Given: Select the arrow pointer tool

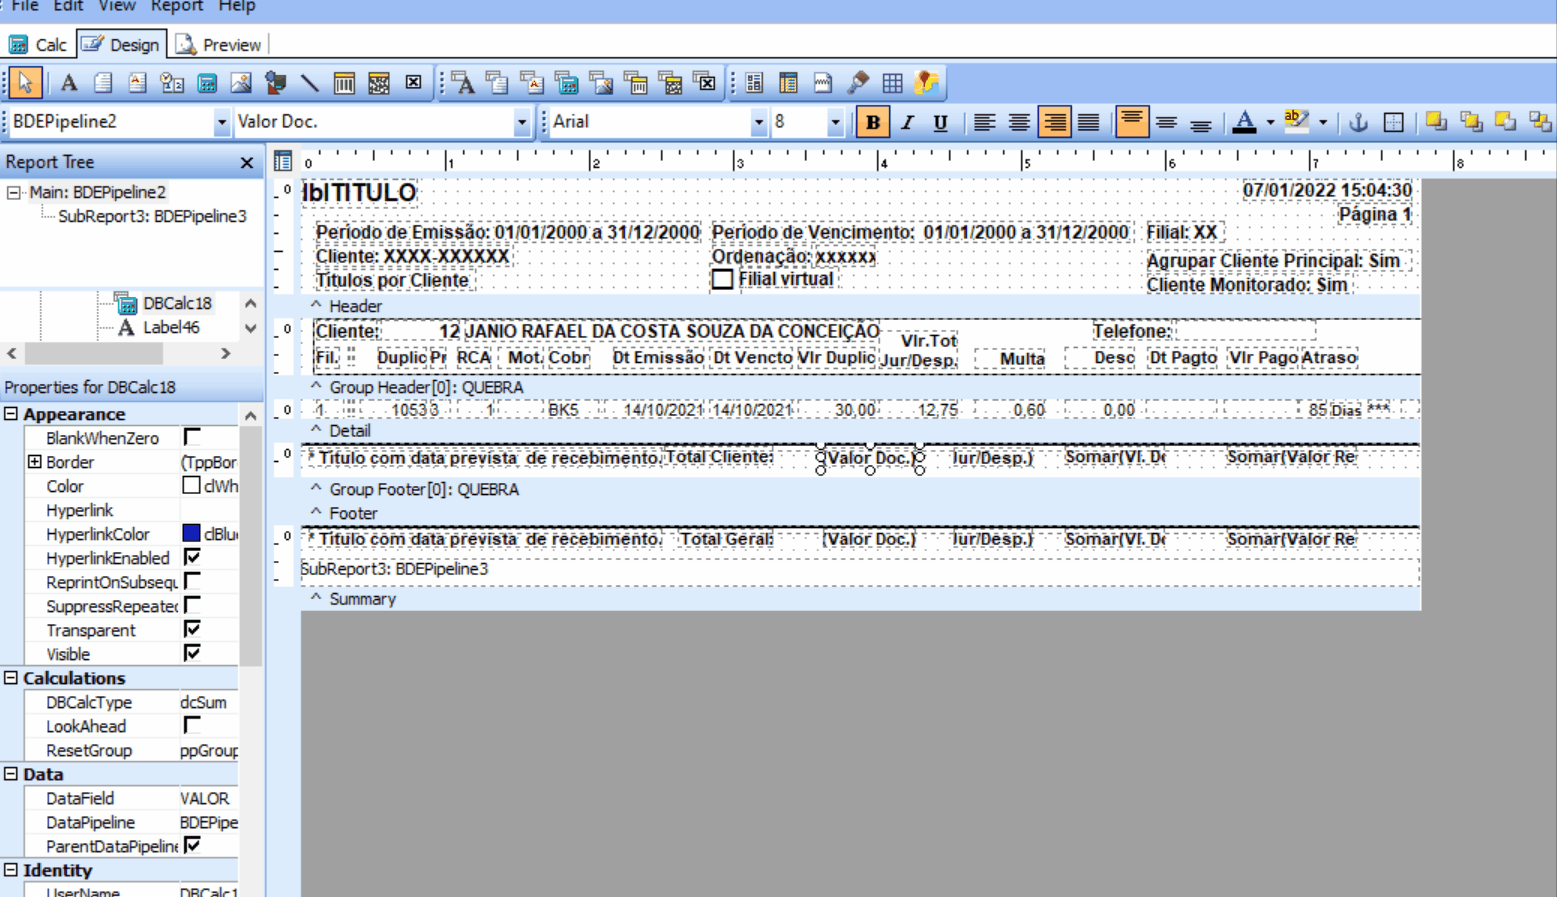Looking at the screenshot, I should 25,83.
